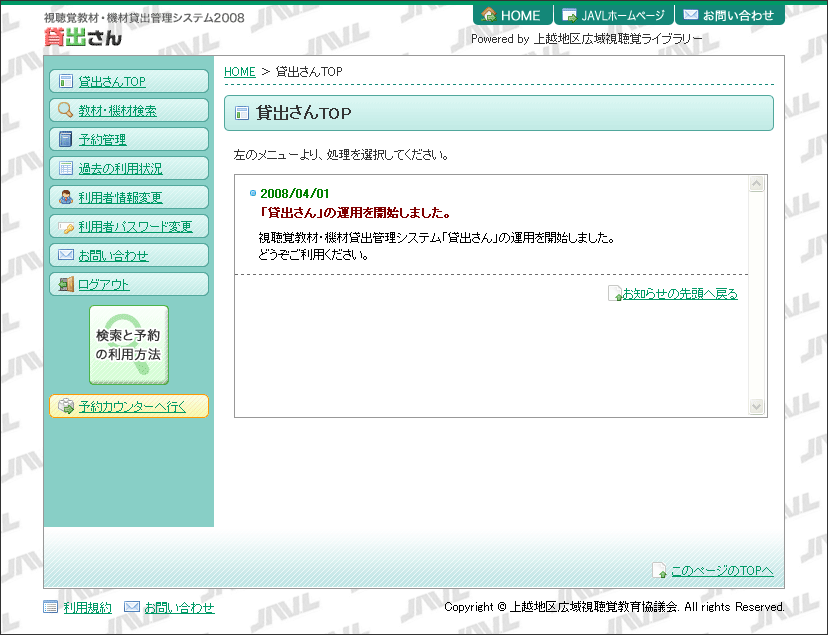Viewport: 828px width, 635px height.
Task: Click the このページのTOPへ link
Action: 721,571
